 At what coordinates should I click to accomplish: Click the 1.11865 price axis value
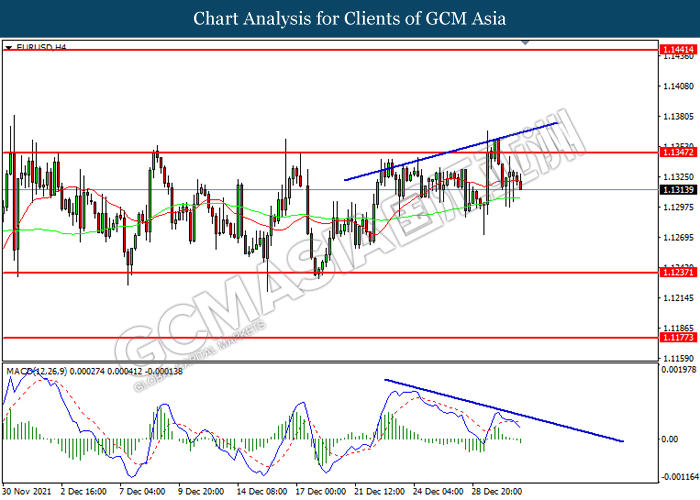(679, 328)
